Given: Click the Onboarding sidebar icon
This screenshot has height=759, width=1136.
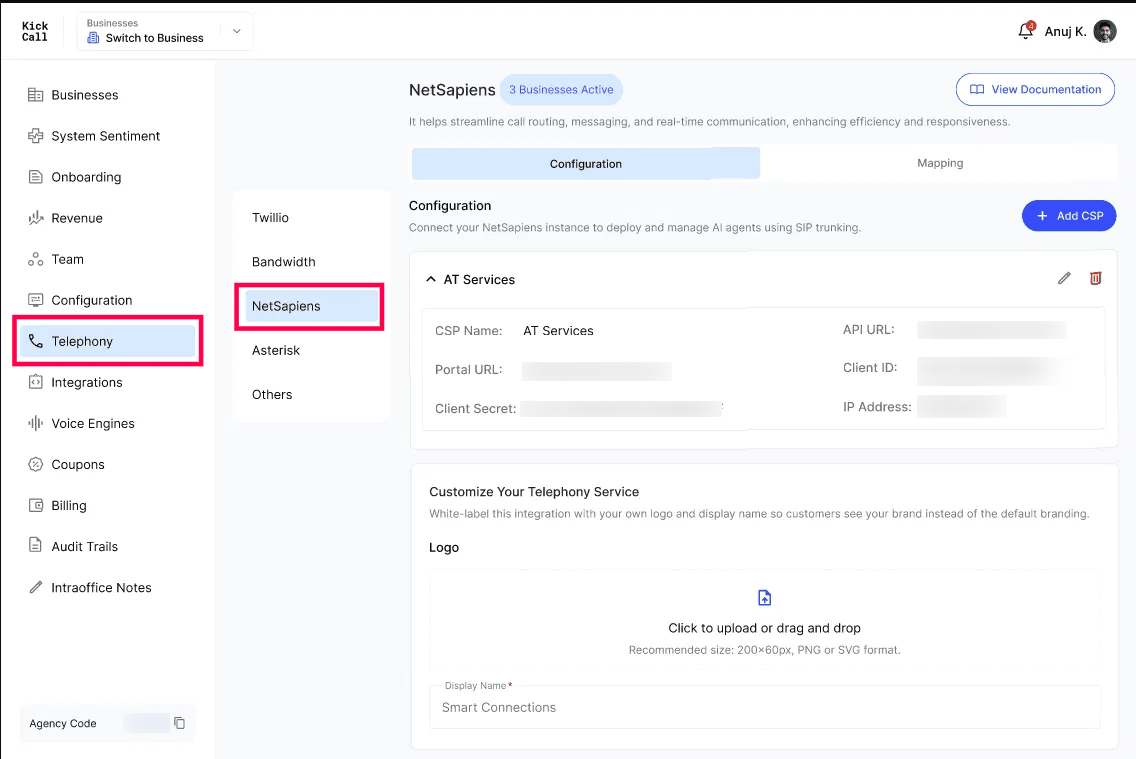Looking at the screenshot, I should coord(35,177).
